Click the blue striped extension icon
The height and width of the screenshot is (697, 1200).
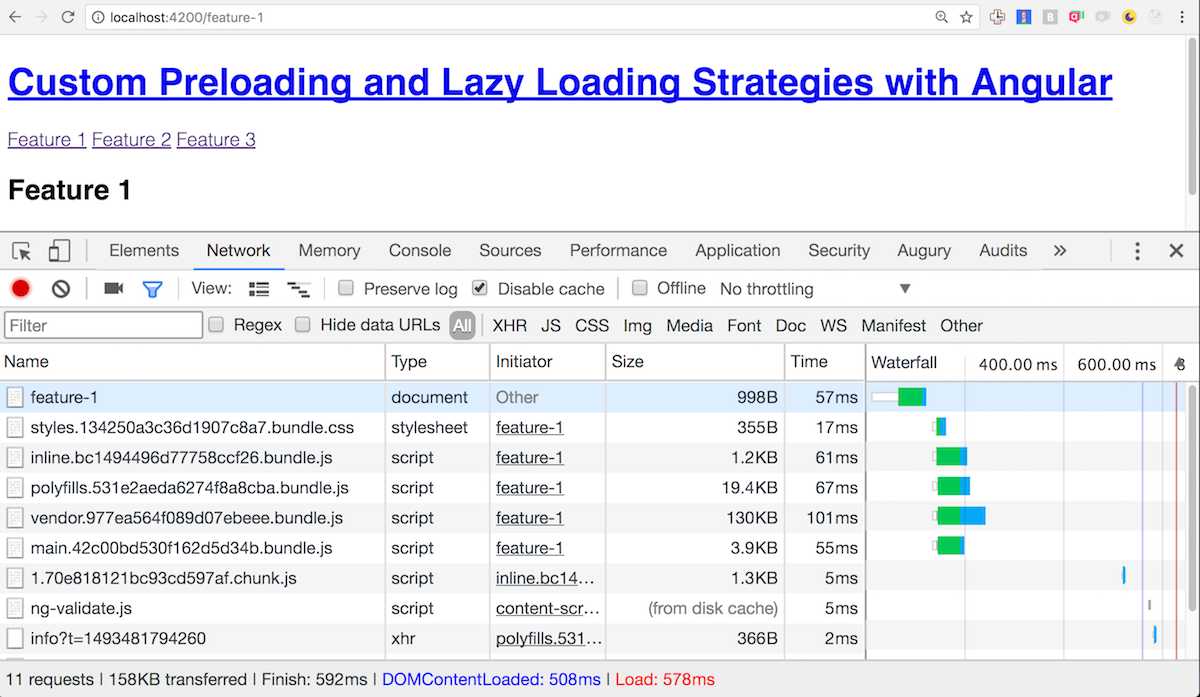pyautogui.click(x=1024, y=17)
